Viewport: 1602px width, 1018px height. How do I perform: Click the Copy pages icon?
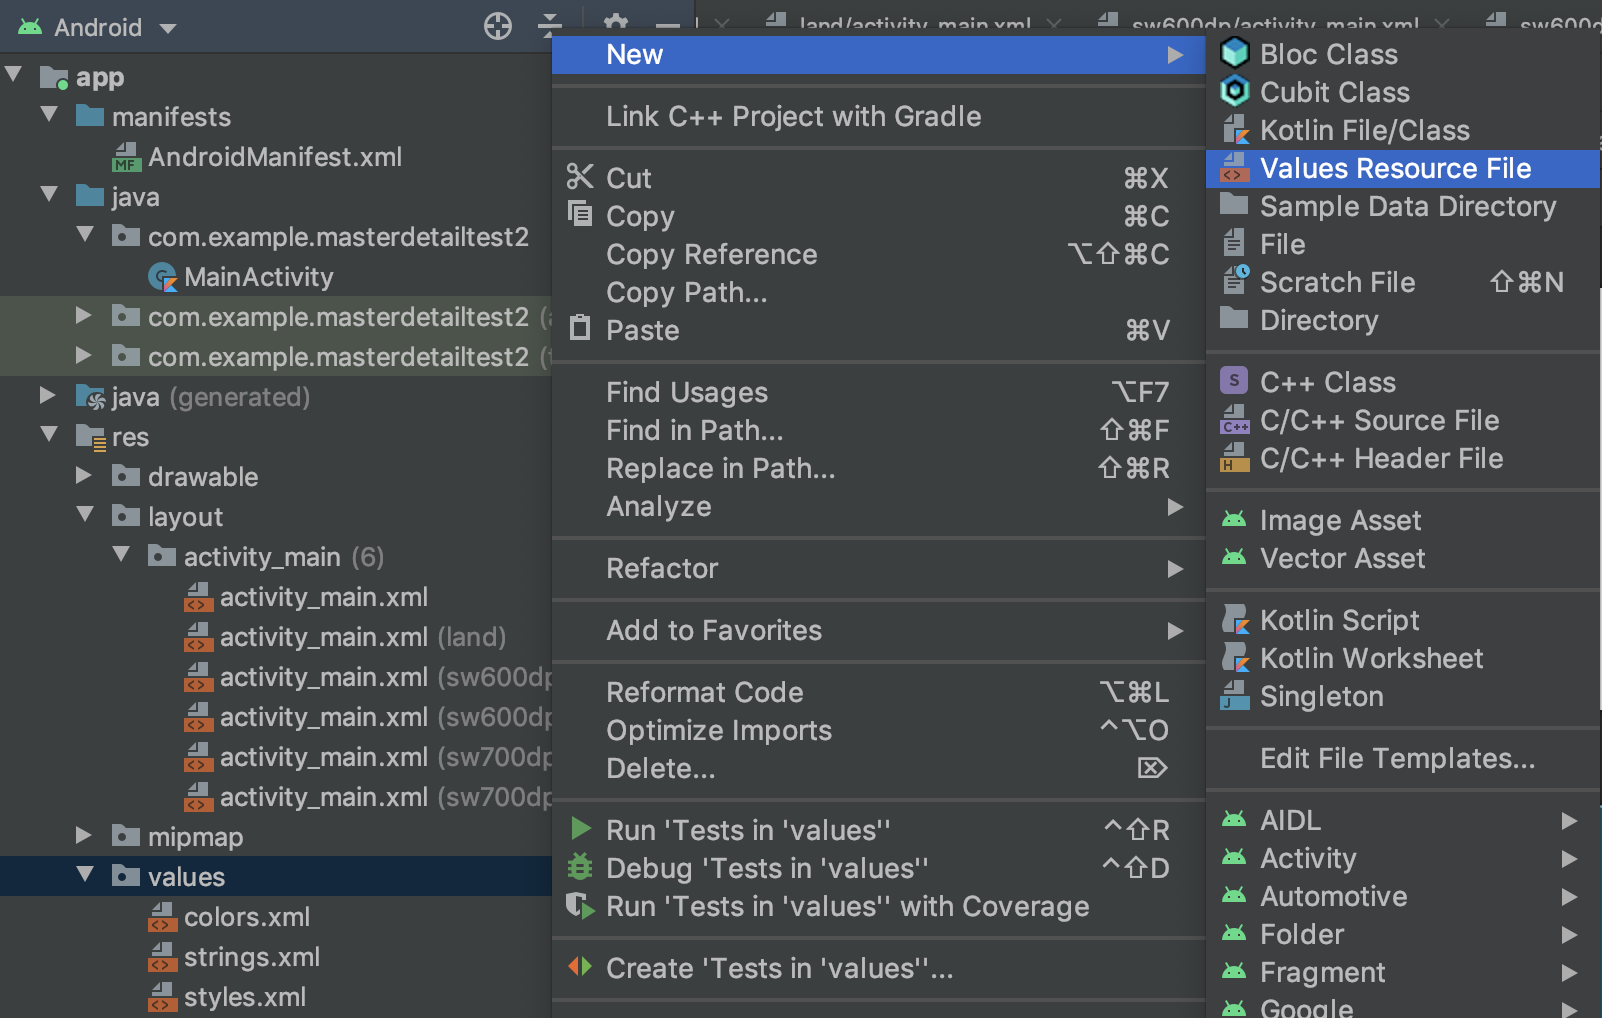coord(580,214)
